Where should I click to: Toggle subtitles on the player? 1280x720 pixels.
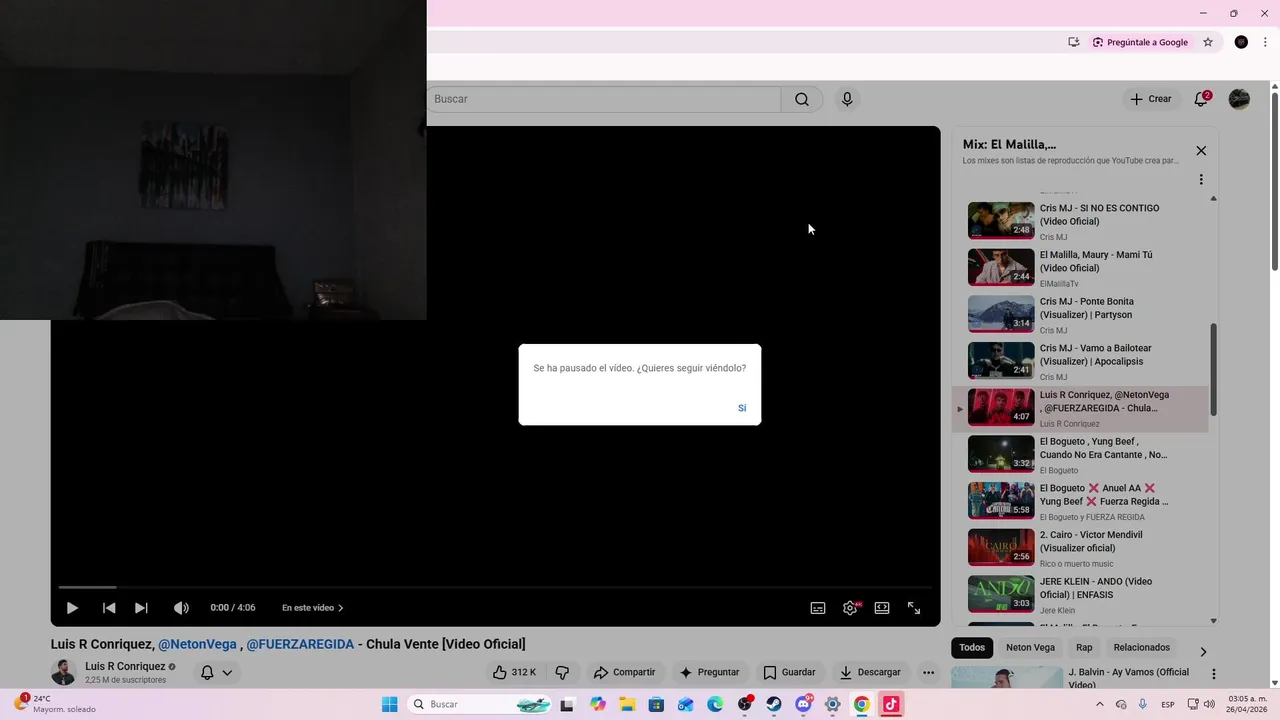click(818, 608)
